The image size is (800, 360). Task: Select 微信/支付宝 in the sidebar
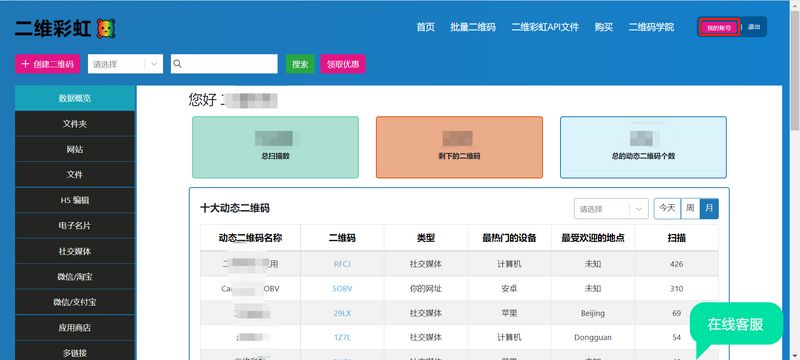[75, 302]
